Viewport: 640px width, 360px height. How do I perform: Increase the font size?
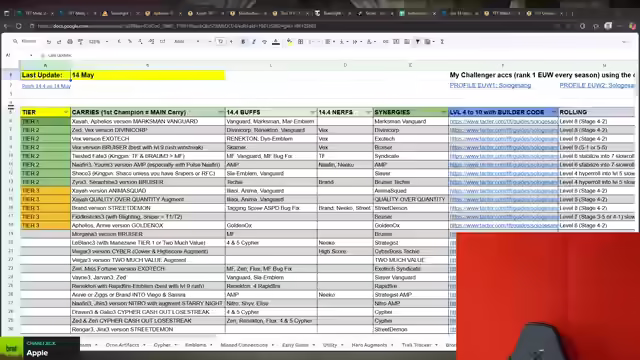pyautogui.click(x=231, y=42)
